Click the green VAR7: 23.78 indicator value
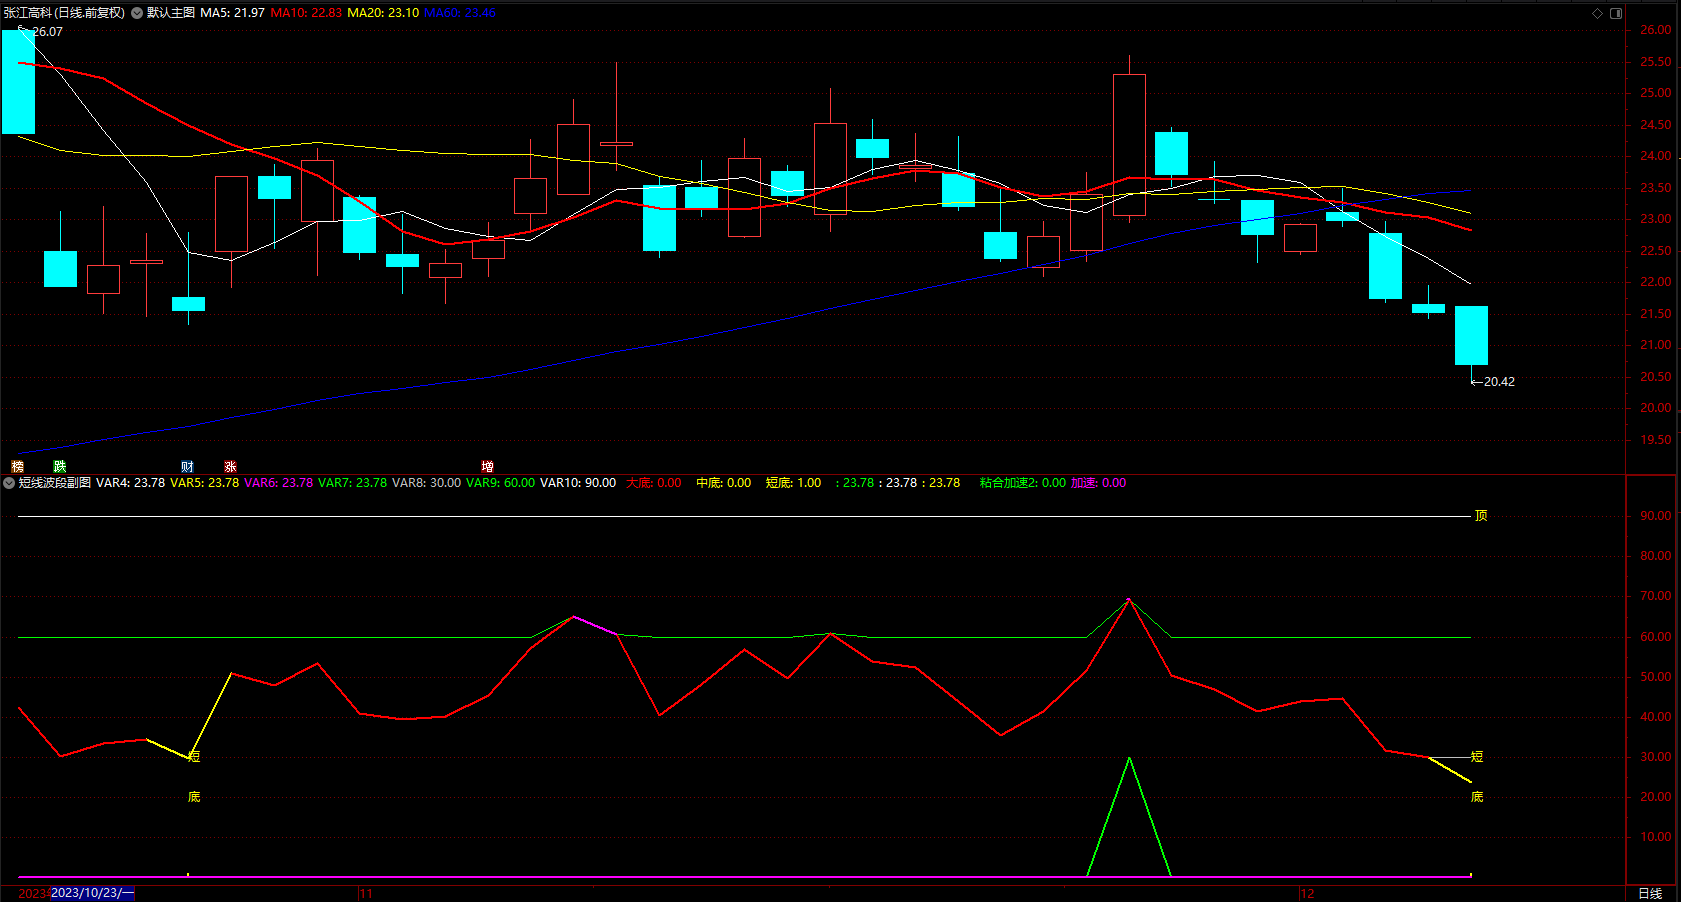The width and height of the screenshot is (1681, 902). pyautogui.click(x=353, y=483)
